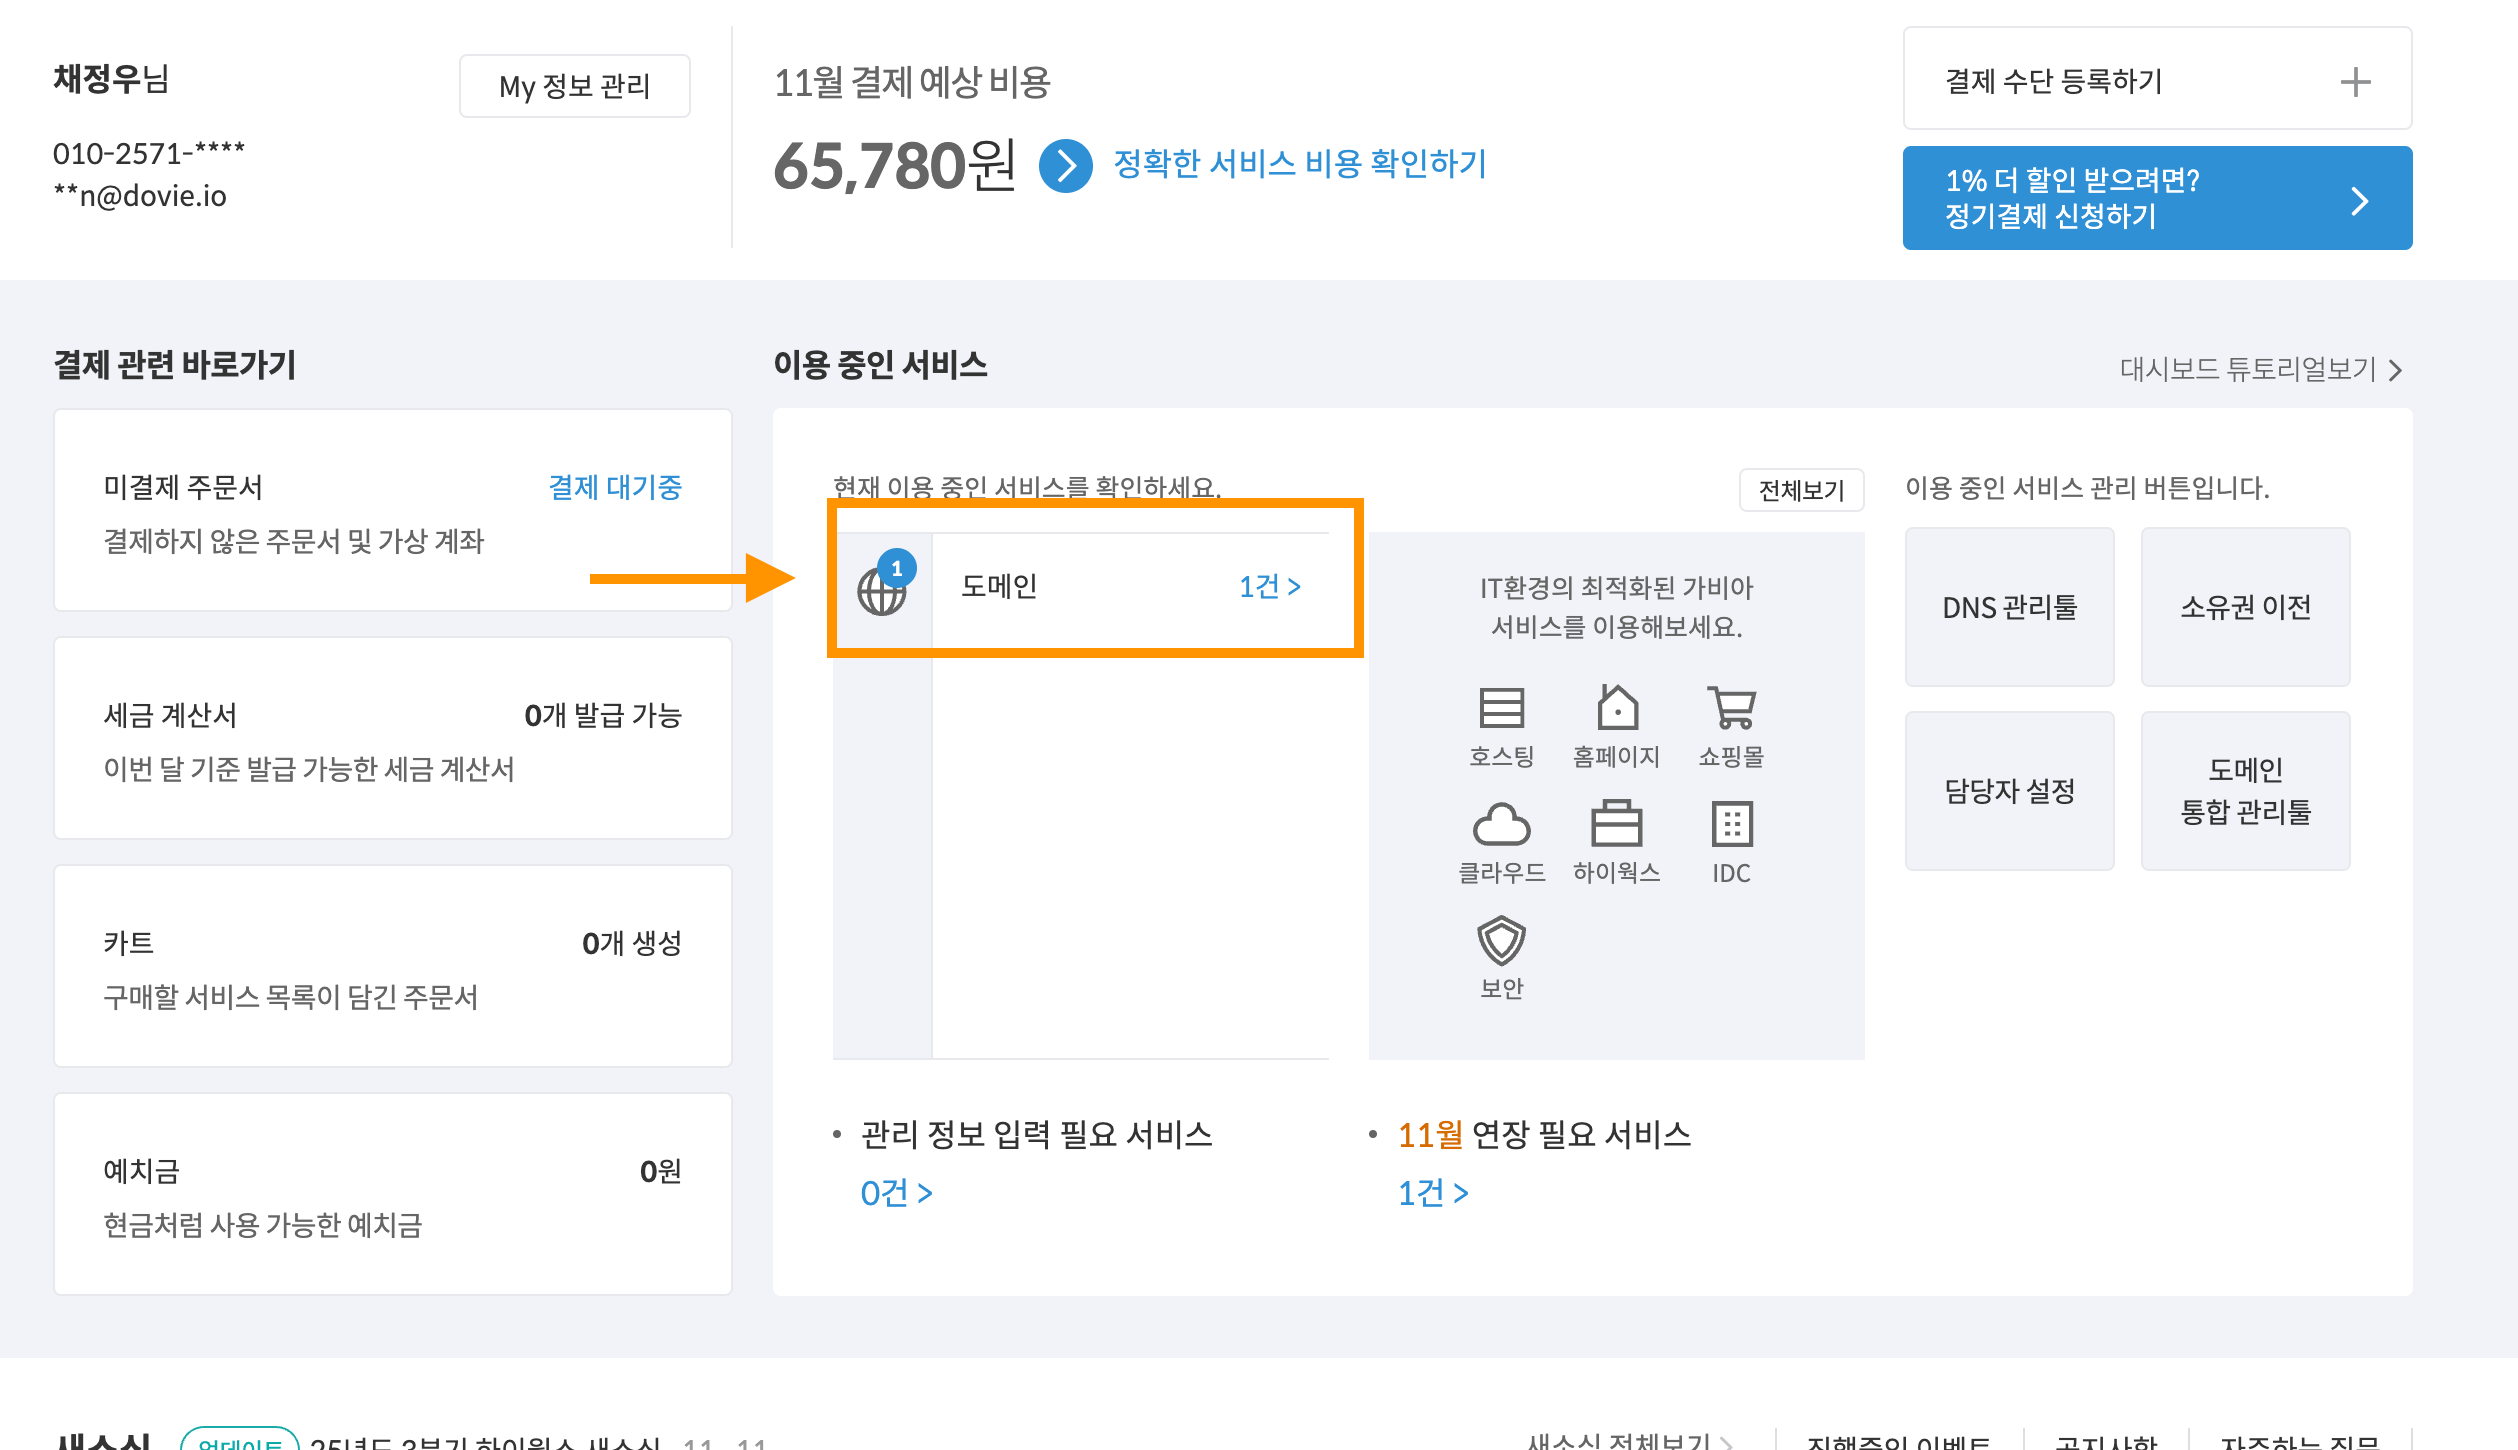Image resolution: width=2518 pixels, height=1450 pixels.
Task: Select the shopping mall (쇼핑몰) cart icon
Action: (x=1731, y=709)
